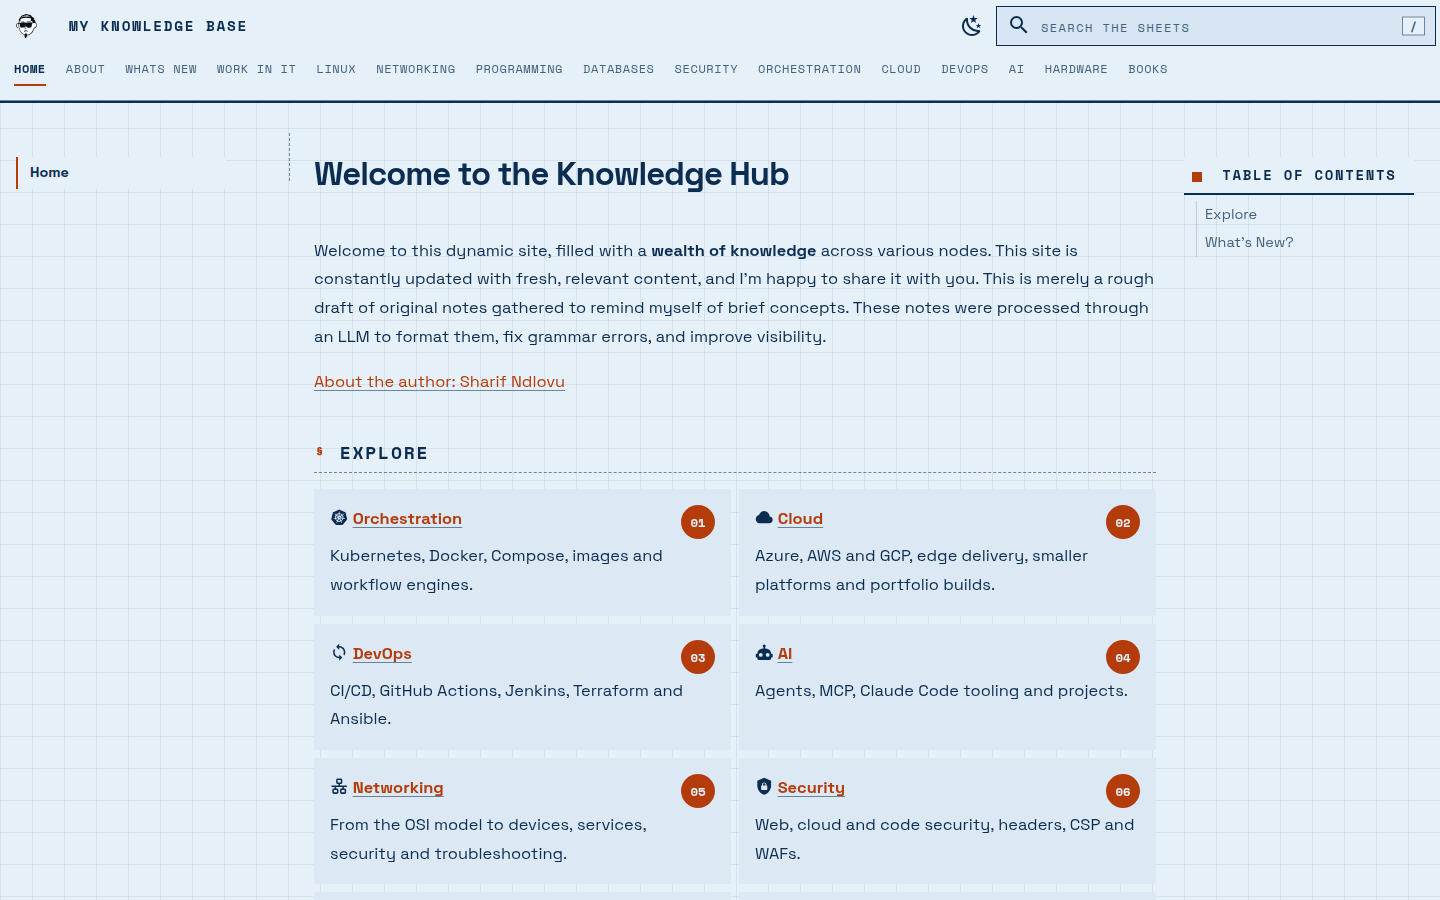Viewport: 1440px width, 900px height.
Task: Open the DevOps navigation tab
Action: (x=965, y=70)
